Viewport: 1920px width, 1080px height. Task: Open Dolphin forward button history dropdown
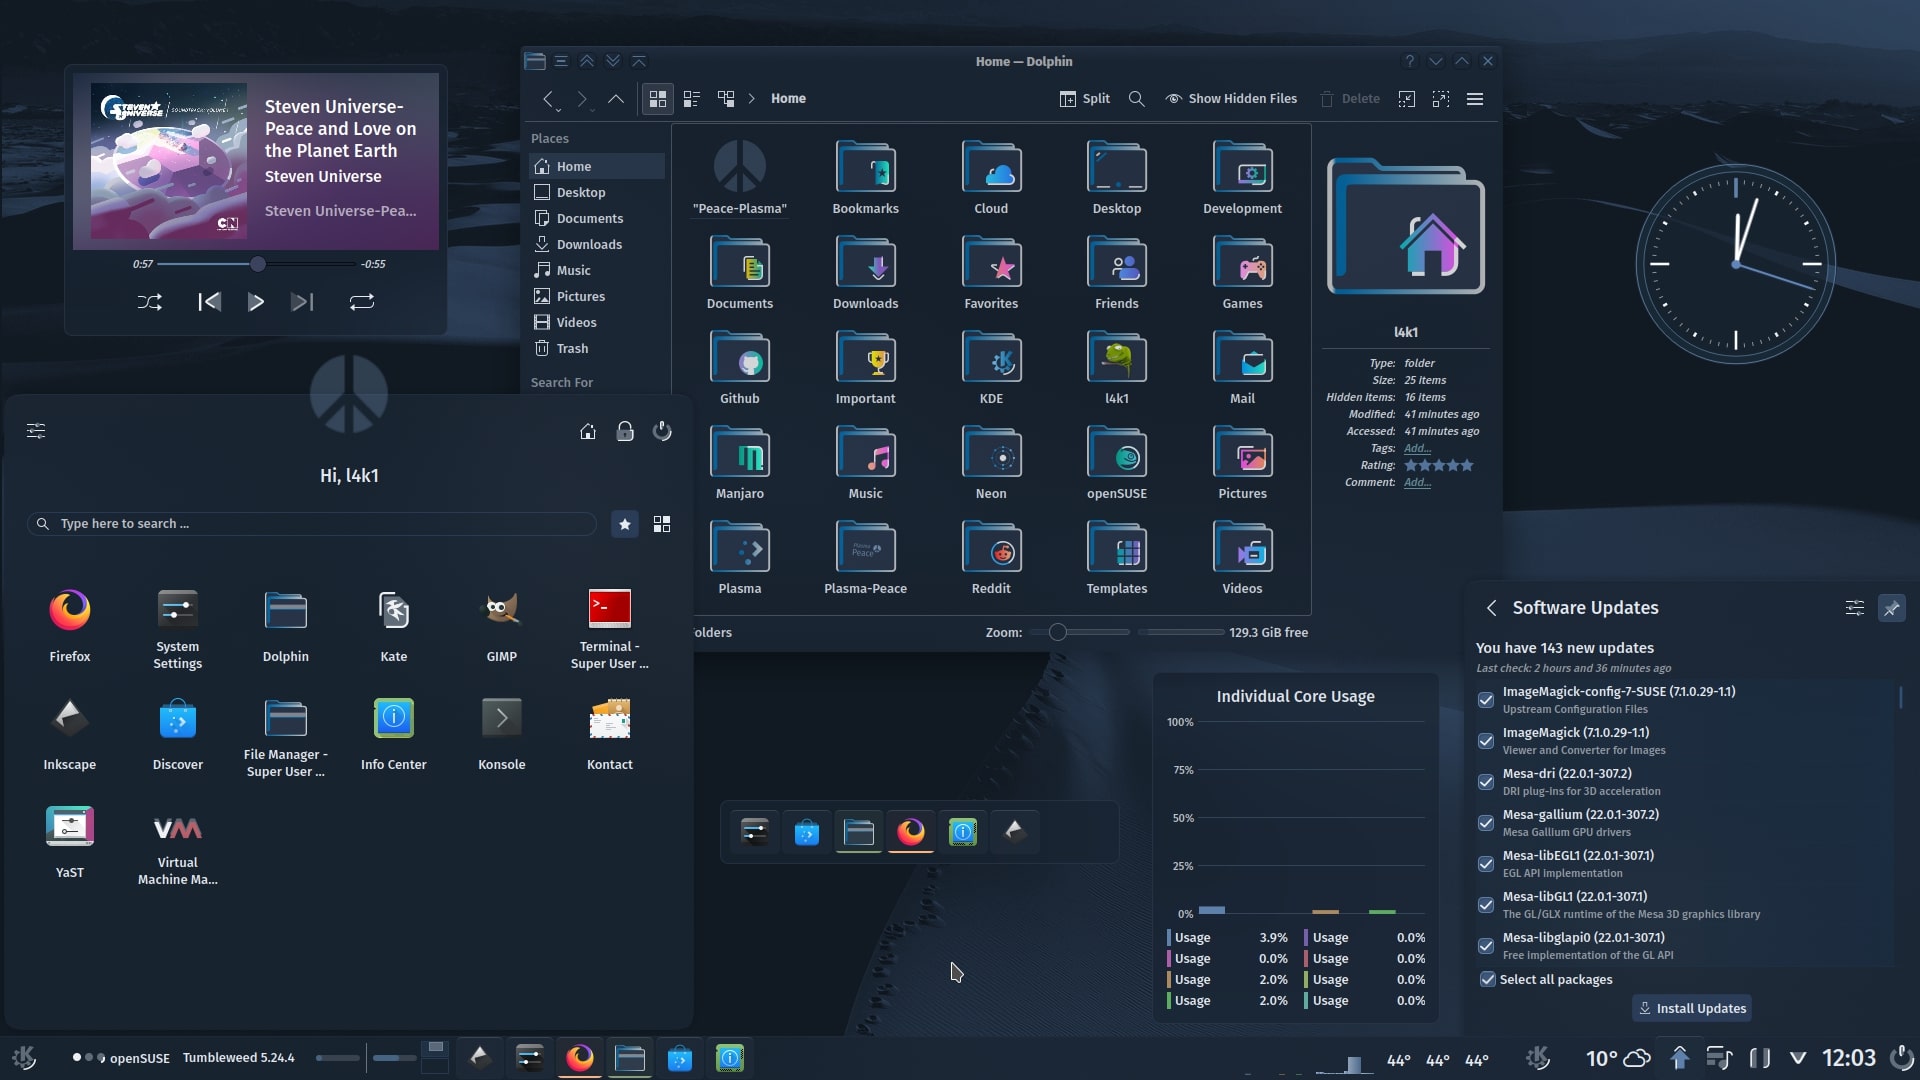coord(592,109)
